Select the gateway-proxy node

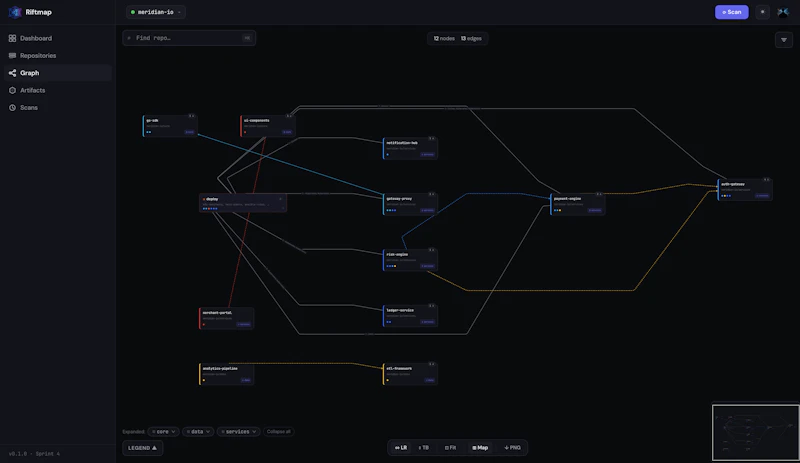click(410, 204)
